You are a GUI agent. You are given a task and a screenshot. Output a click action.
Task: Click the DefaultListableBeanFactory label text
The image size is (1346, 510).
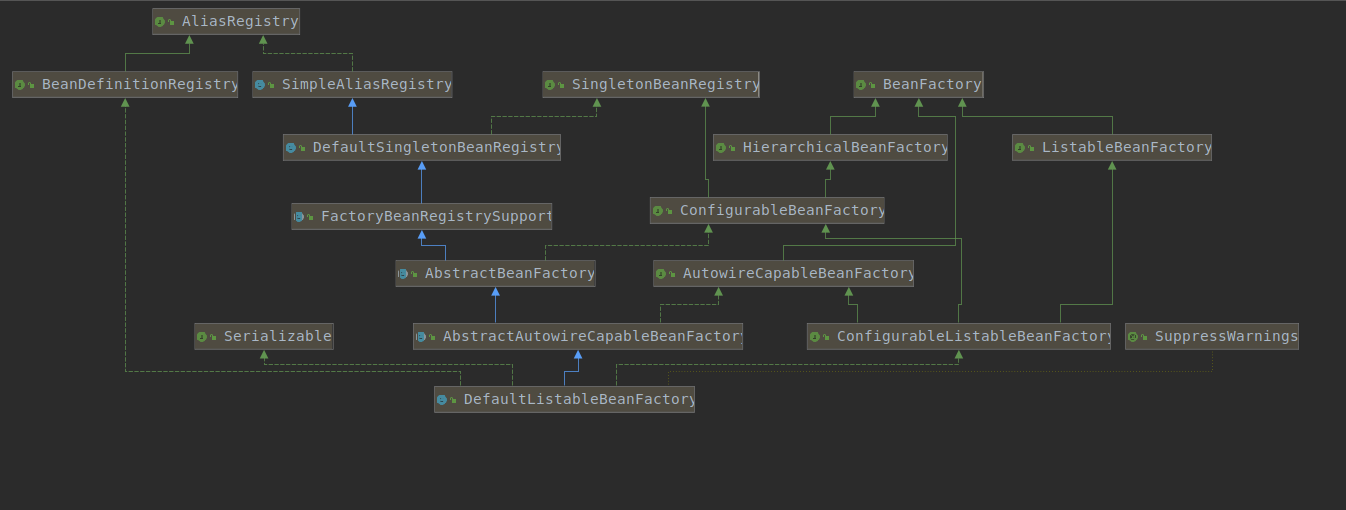(578, 400)
